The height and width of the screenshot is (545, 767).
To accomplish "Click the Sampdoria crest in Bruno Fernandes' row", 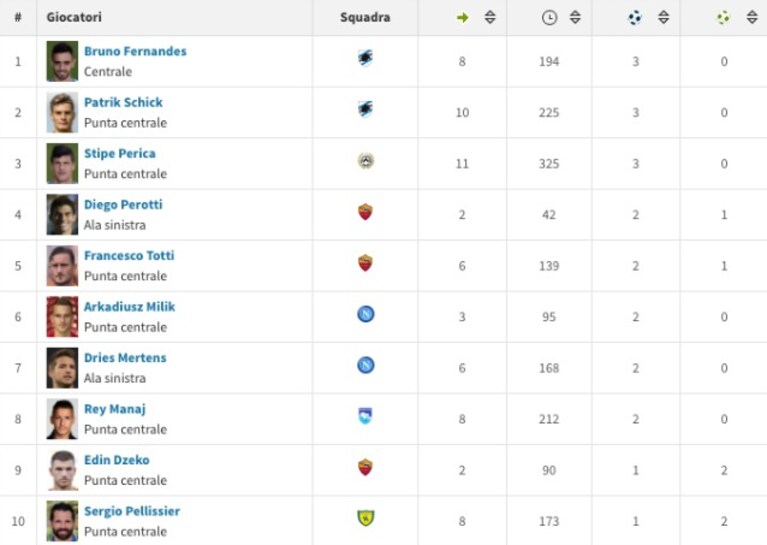I will [x=365, y=58].
